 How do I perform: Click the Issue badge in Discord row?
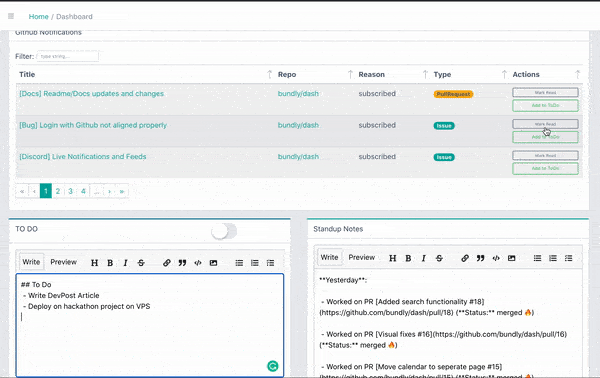point(444,157)
